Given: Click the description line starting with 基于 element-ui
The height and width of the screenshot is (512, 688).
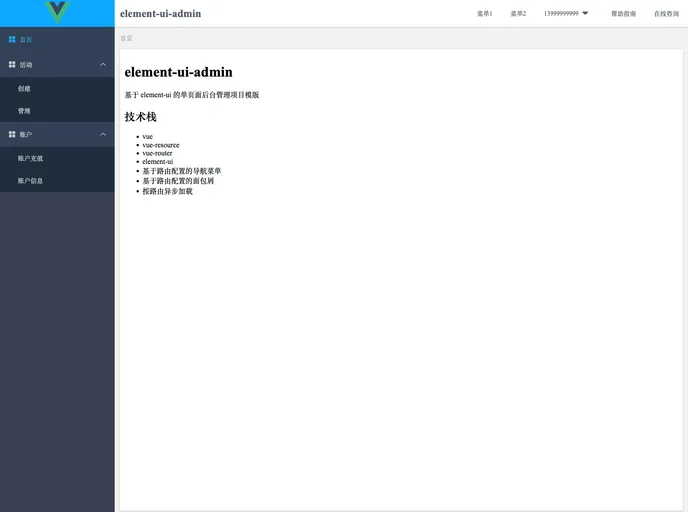Looking at the screenshot, I should tap(192, 95).
